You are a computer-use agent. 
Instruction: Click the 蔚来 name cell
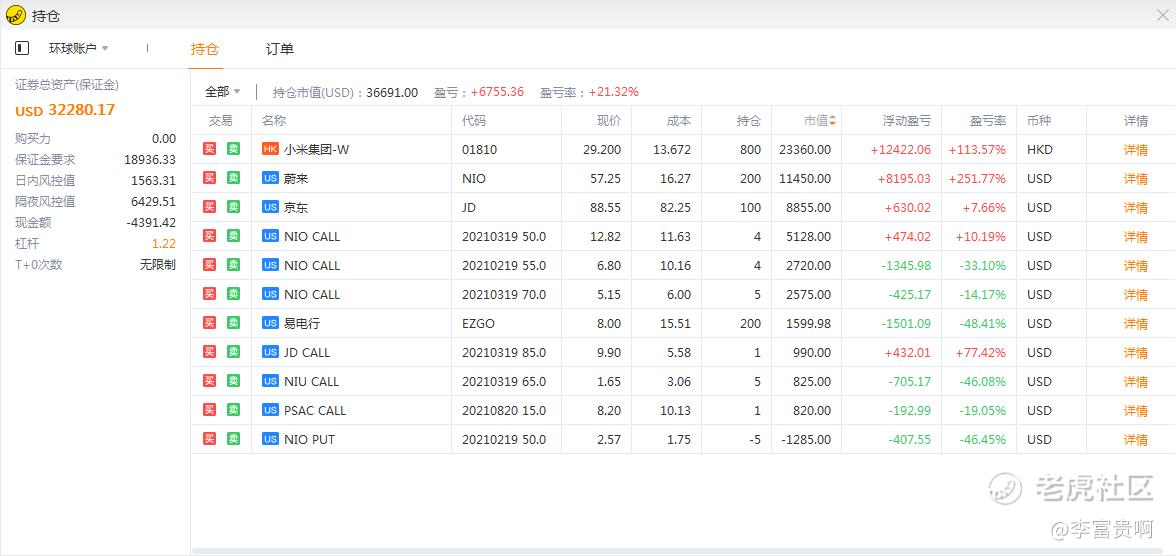pos(296,179)
